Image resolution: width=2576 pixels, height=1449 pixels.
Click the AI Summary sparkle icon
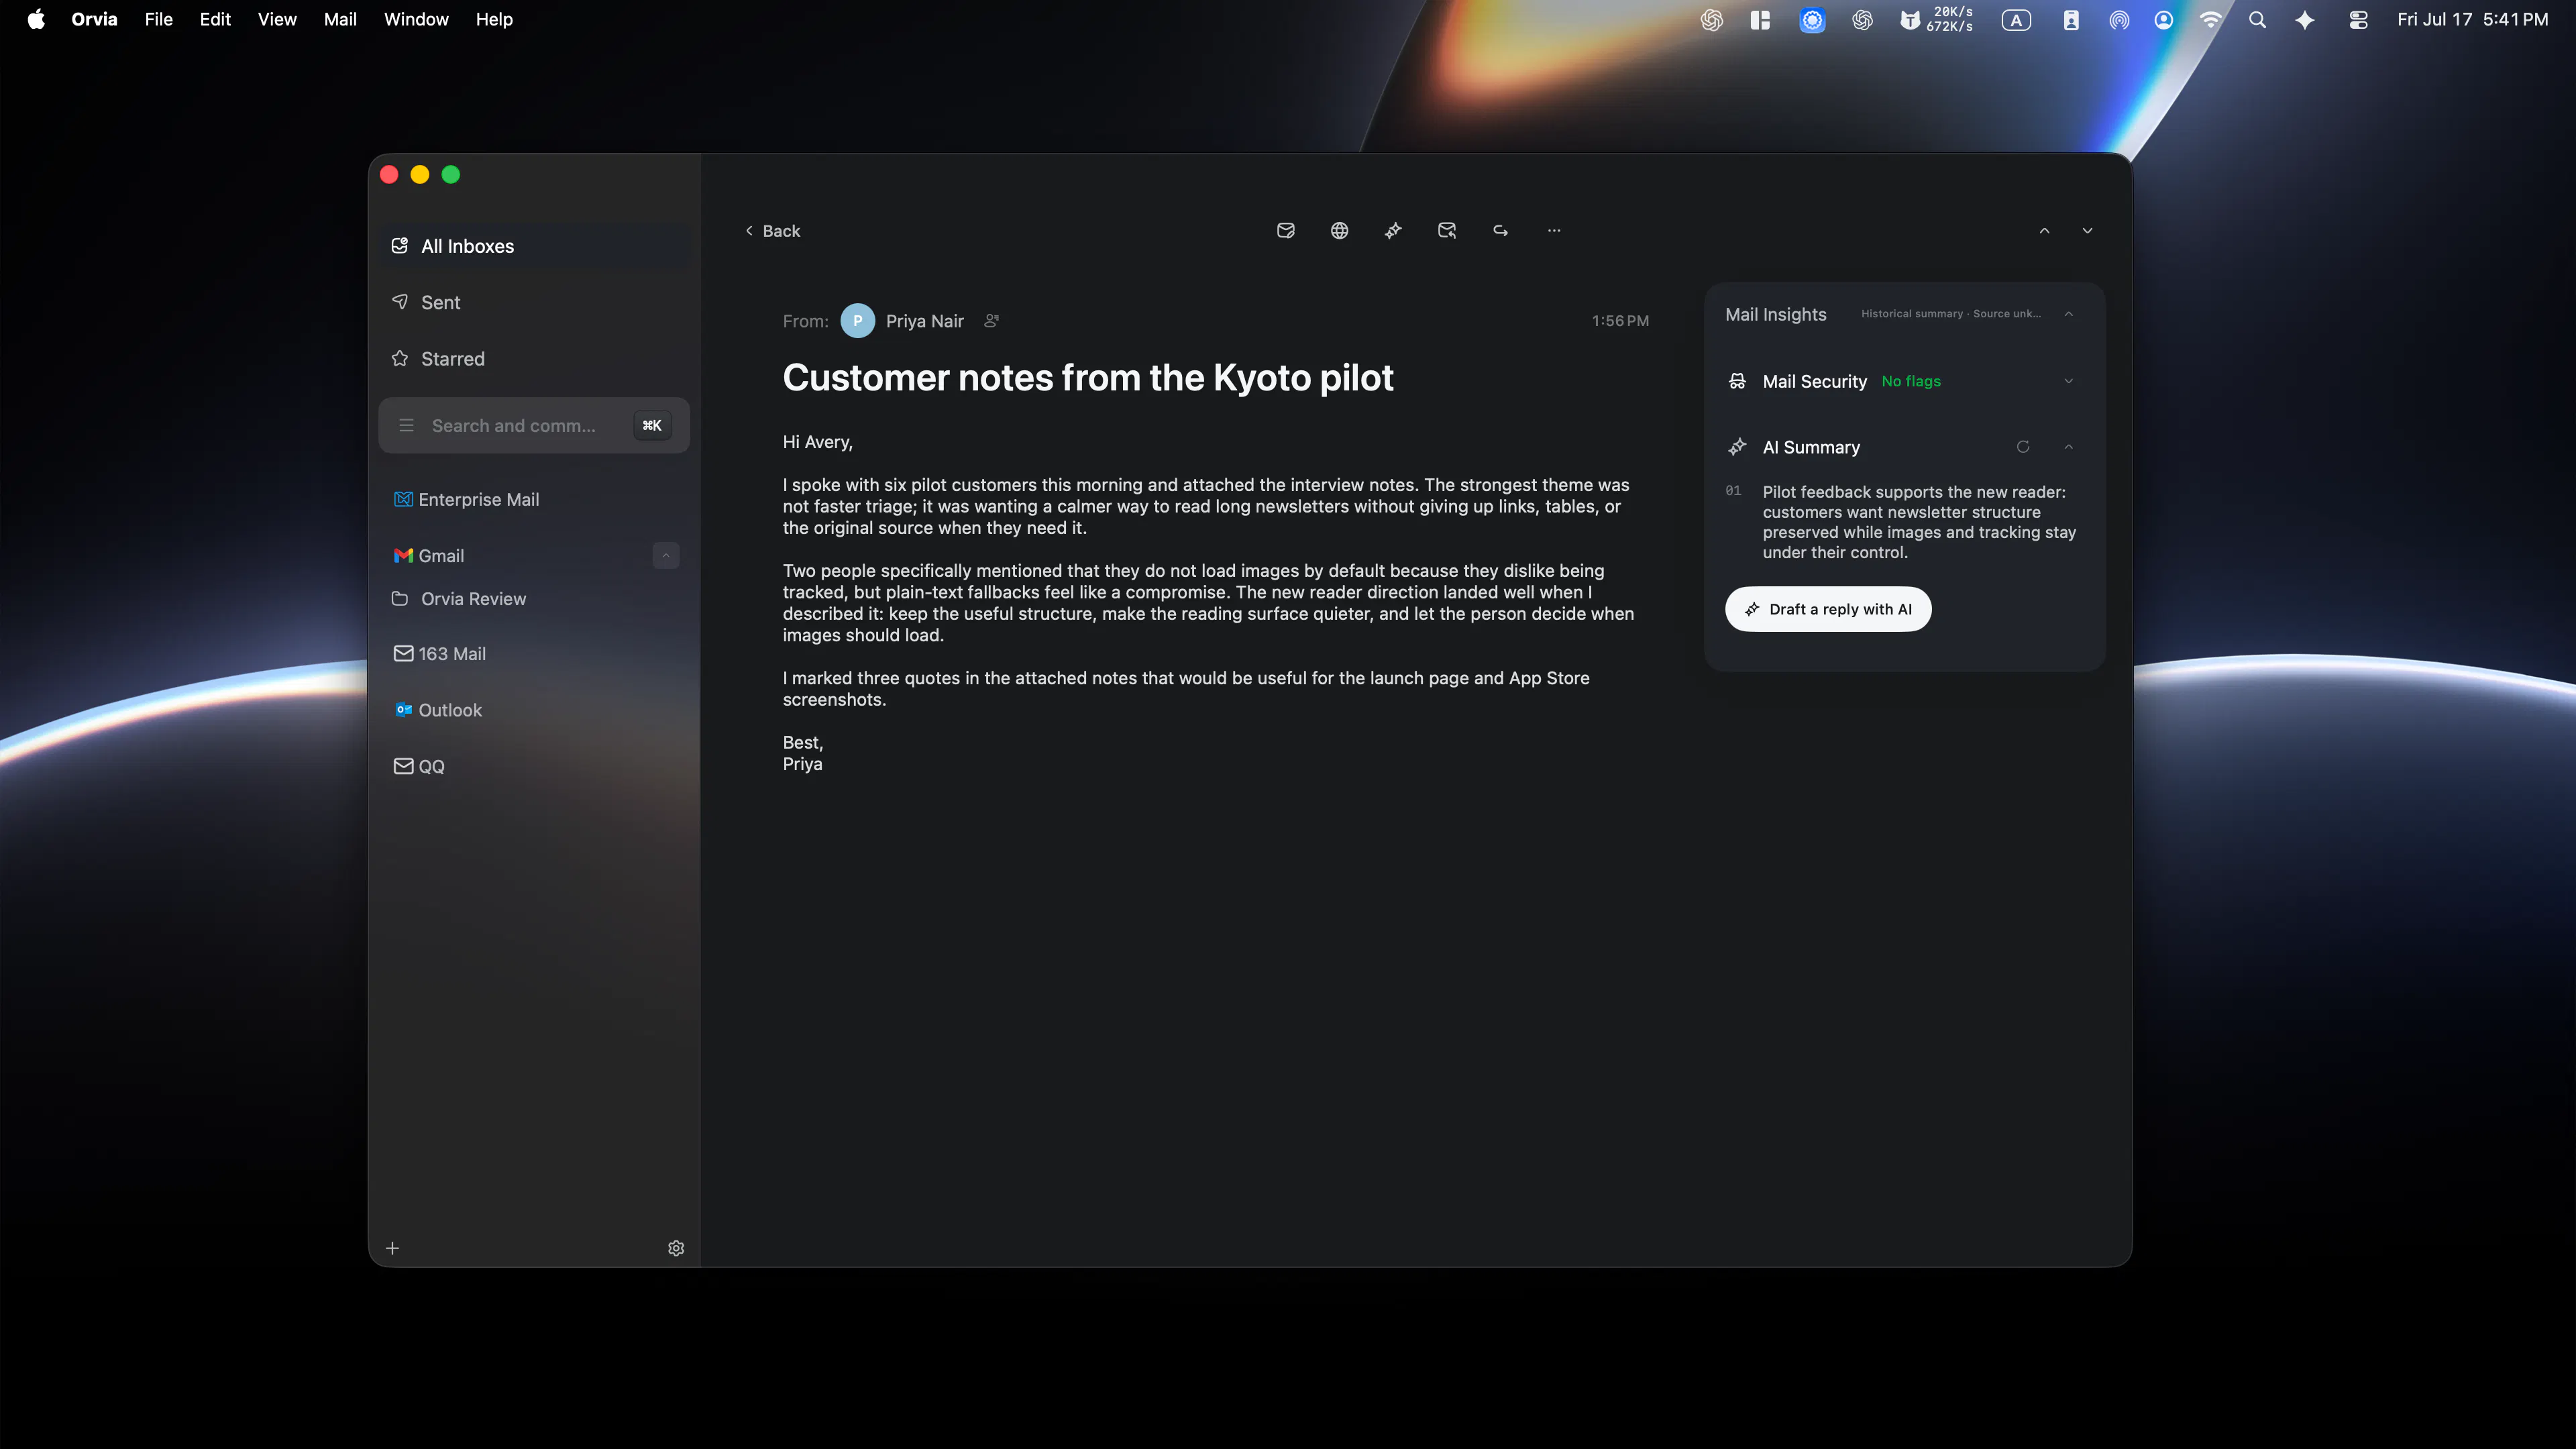(1737, 447)
